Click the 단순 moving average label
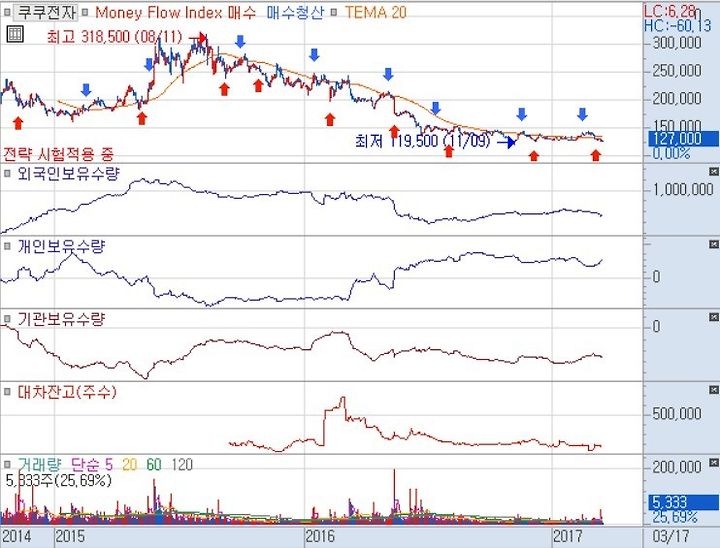The height and width of the screenshot is (548, 720). [x=85, y=464]
